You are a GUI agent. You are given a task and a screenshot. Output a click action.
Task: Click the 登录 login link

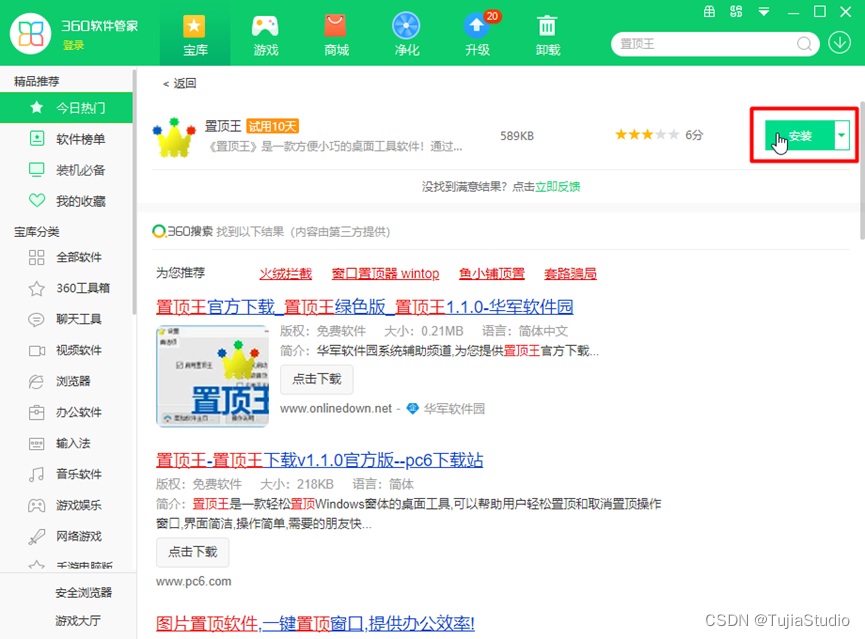(73, 45)
